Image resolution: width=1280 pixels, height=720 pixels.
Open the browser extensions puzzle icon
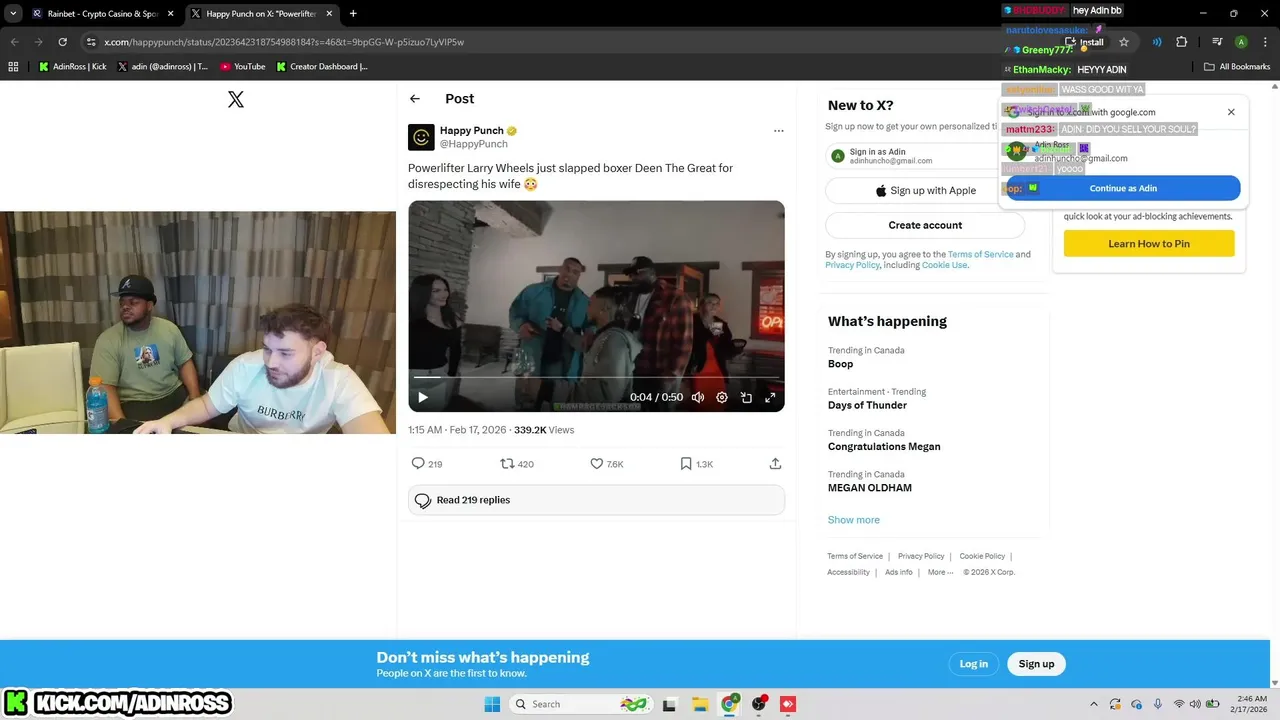1182,42
